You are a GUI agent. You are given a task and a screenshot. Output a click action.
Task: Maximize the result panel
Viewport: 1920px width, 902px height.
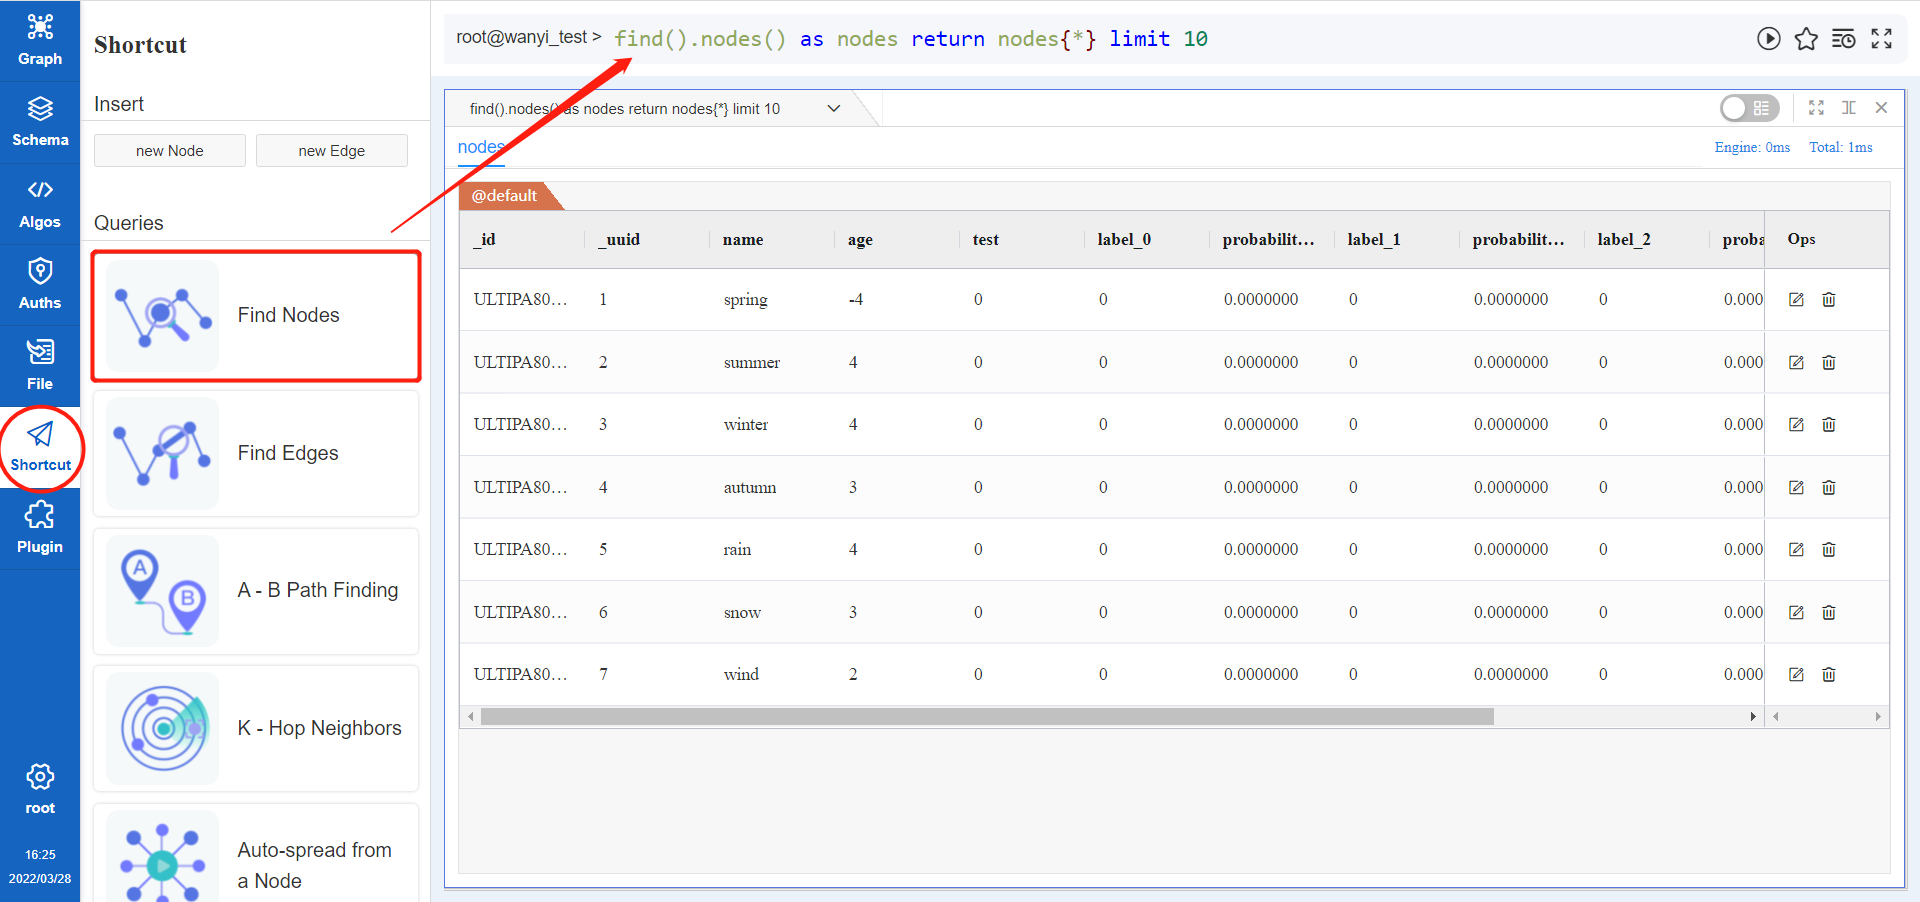point(1816,107)
